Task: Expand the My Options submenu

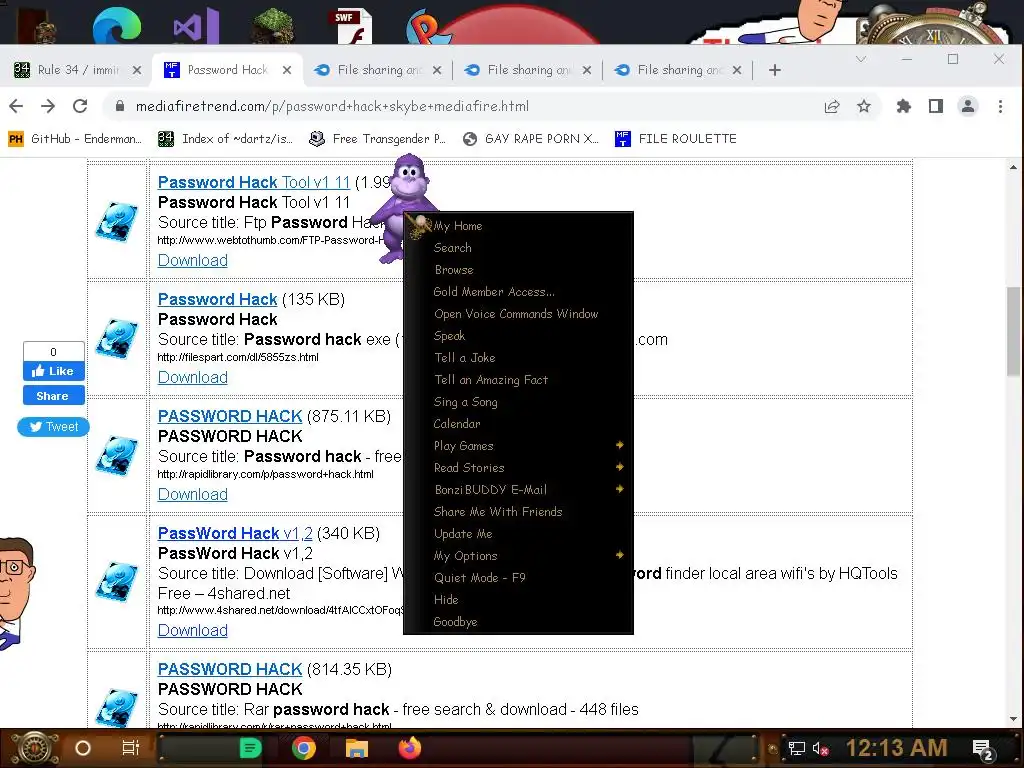Action: click(x=519, y=556)
